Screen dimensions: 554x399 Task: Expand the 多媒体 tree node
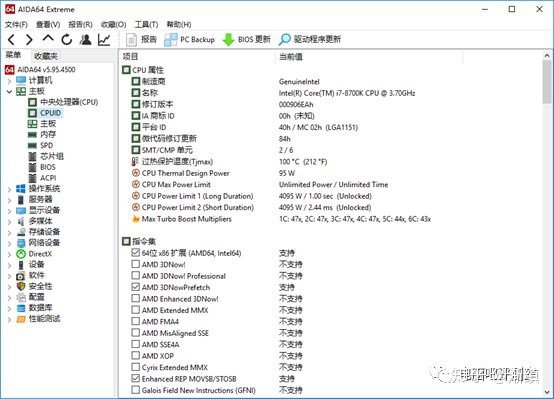9,222
